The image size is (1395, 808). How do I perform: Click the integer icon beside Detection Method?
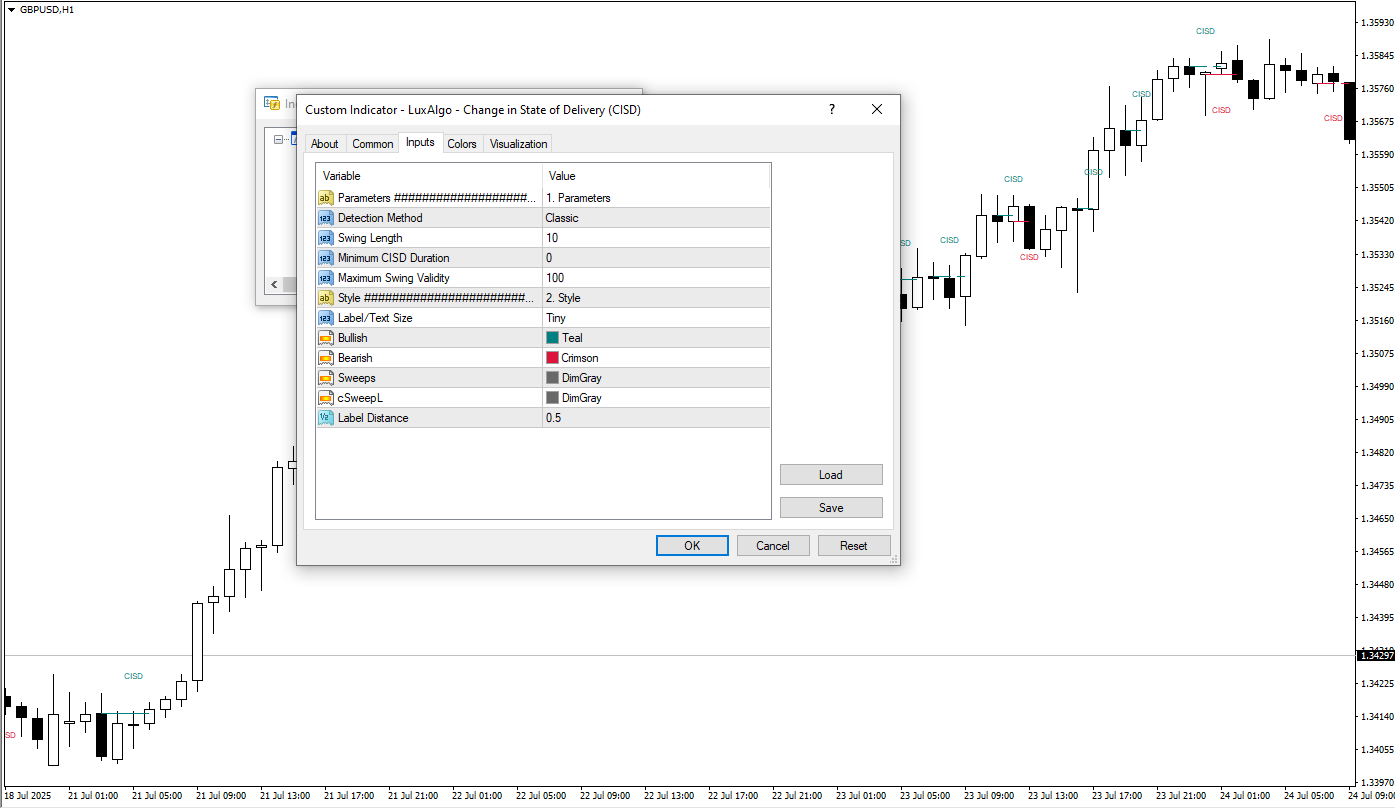325,218
